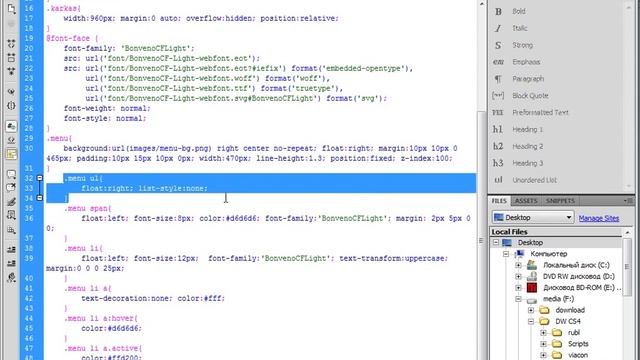
Task: Expand the Локальный диск (C:) node
Action: click(518, 265)
